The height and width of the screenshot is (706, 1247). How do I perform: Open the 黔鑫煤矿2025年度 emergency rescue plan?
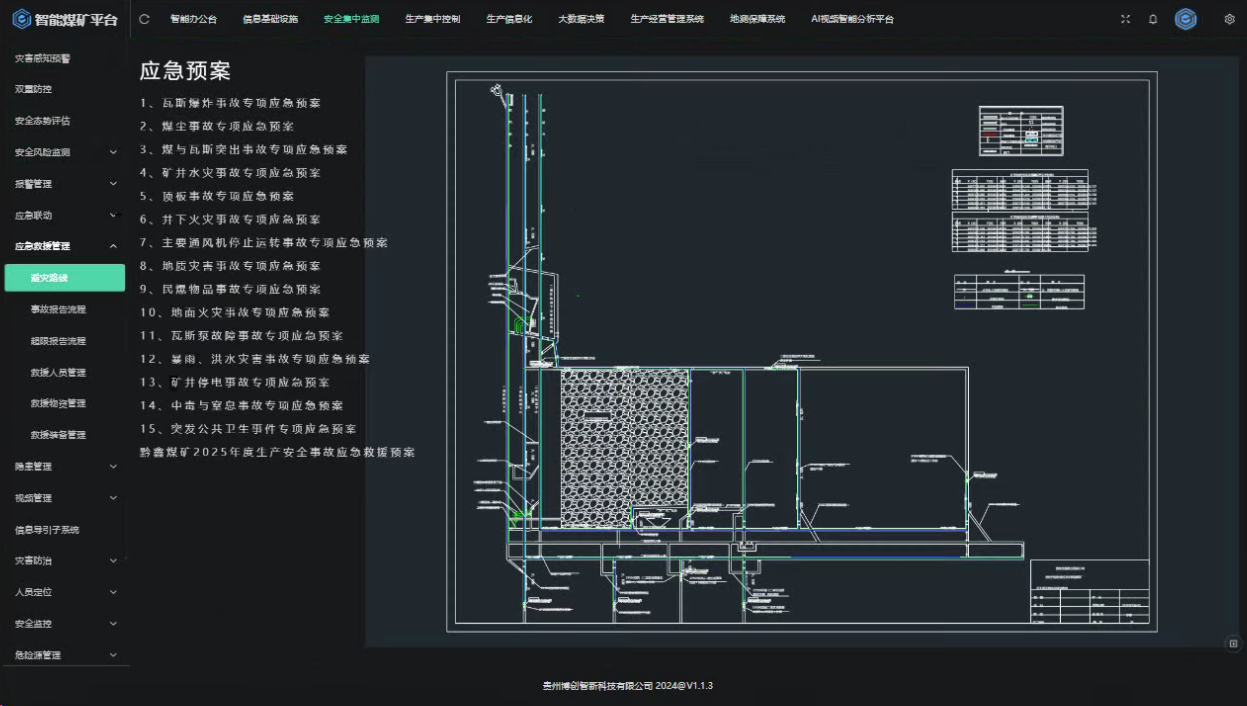click(277, 452)
